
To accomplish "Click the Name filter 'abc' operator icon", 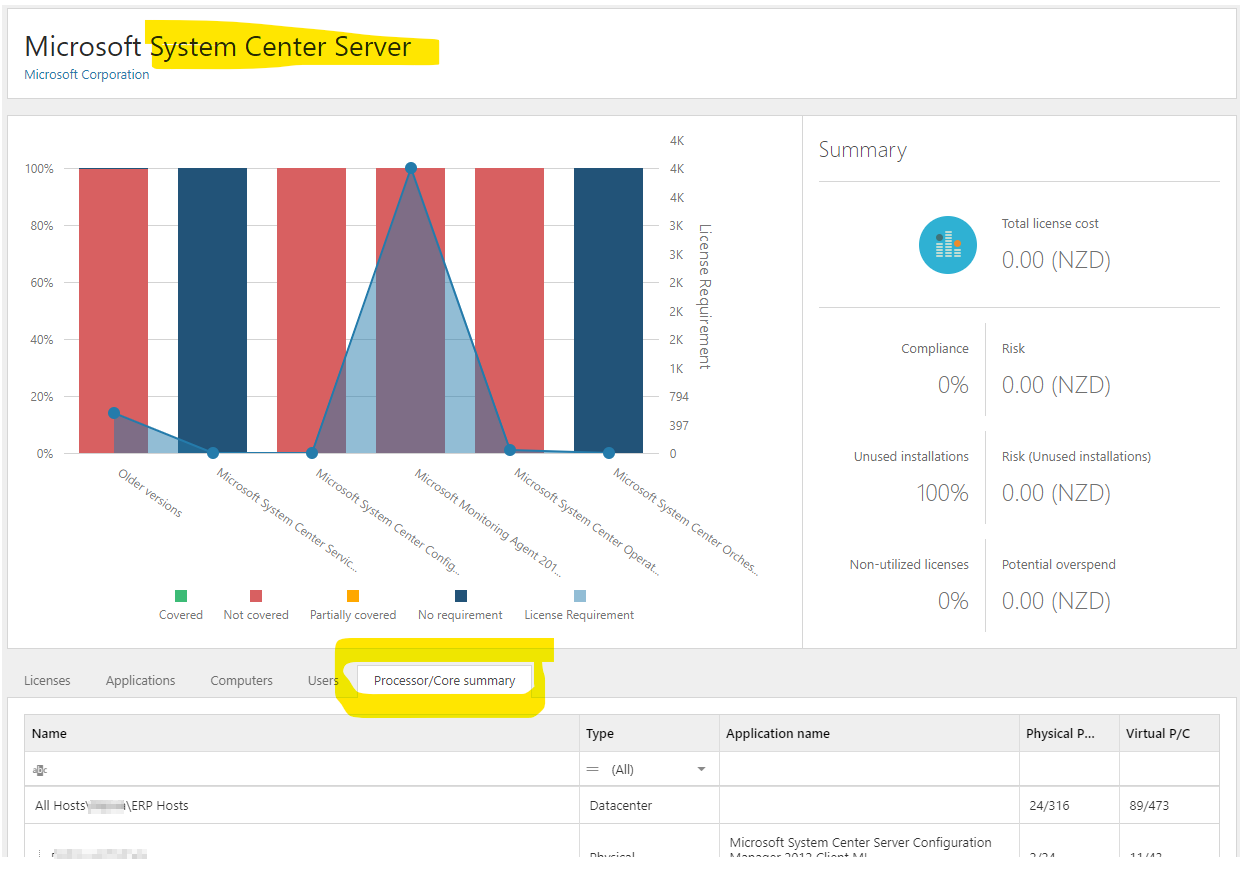I will (41, 770).
